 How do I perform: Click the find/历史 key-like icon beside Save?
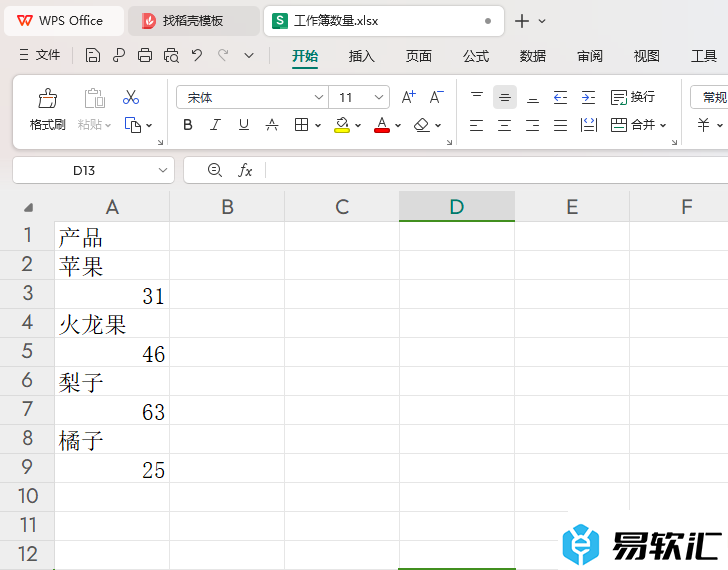[119, 56]
